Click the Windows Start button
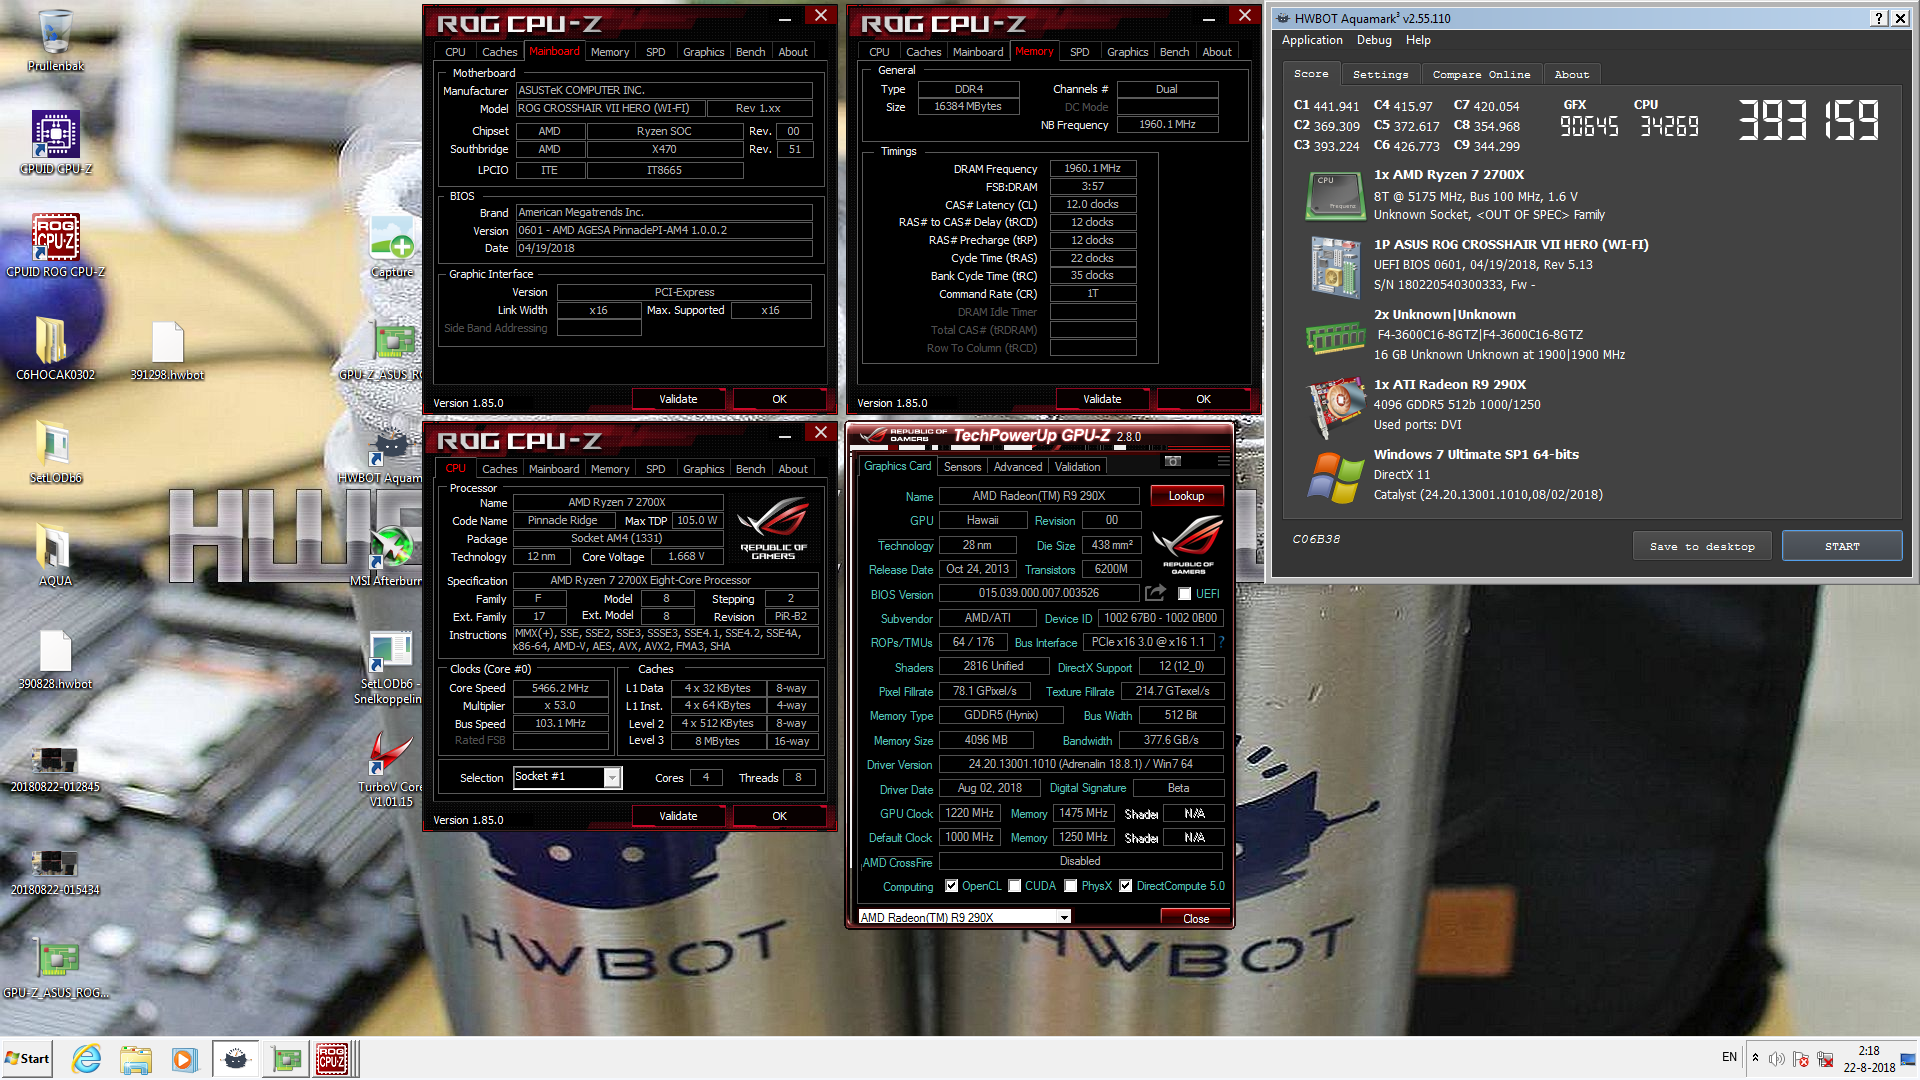Screen dimensions: 1920x1080 tap(27, 1059)
